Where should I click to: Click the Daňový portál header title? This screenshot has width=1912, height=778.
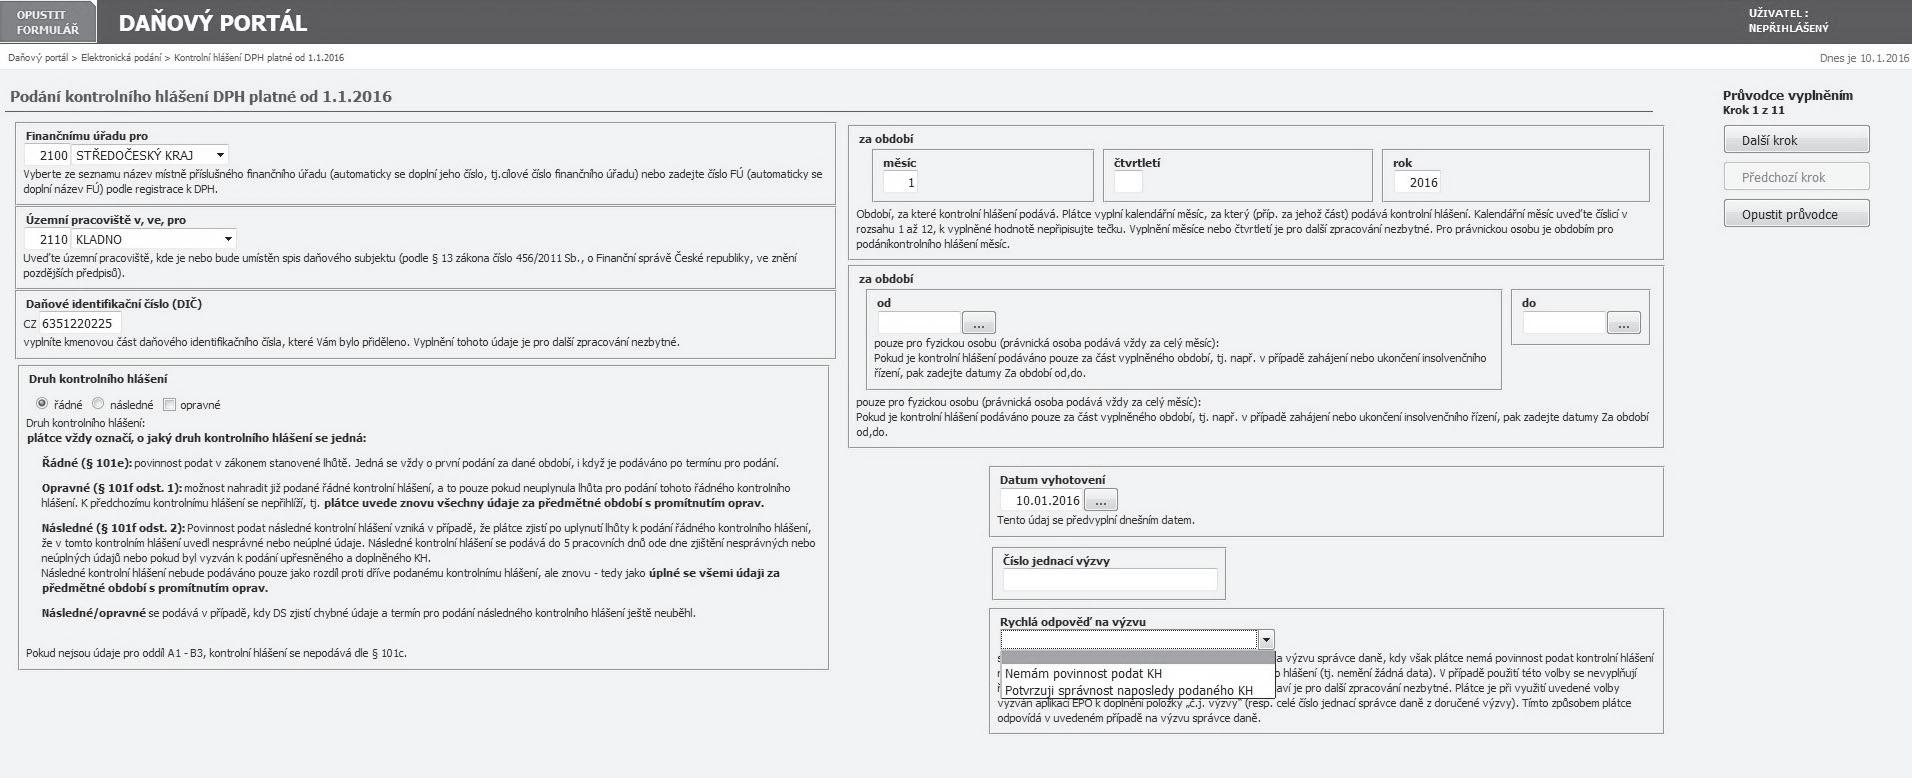tap(213, 22)
